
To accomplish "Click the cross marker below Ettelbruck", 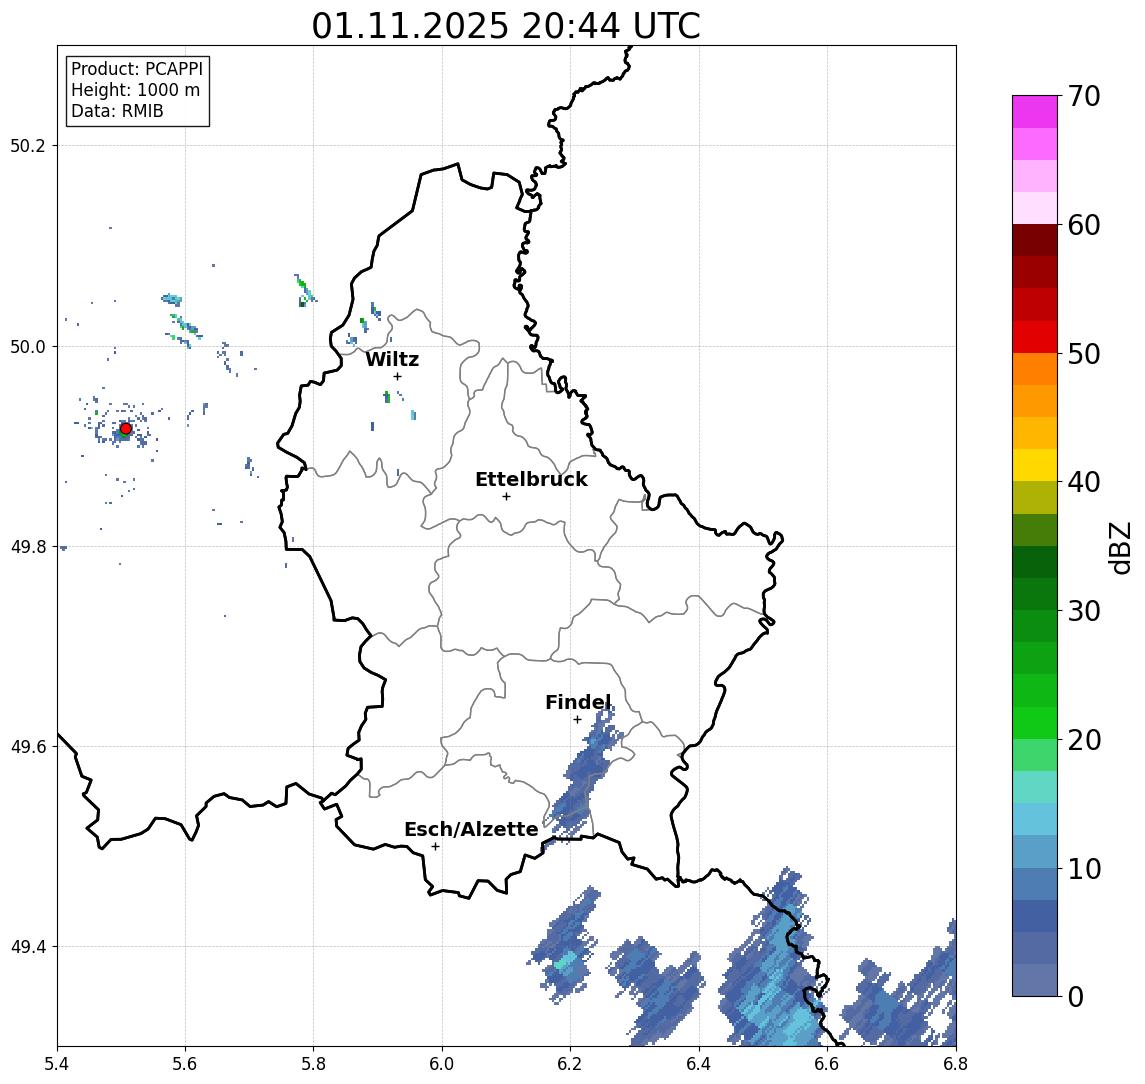I will point(506,497).
